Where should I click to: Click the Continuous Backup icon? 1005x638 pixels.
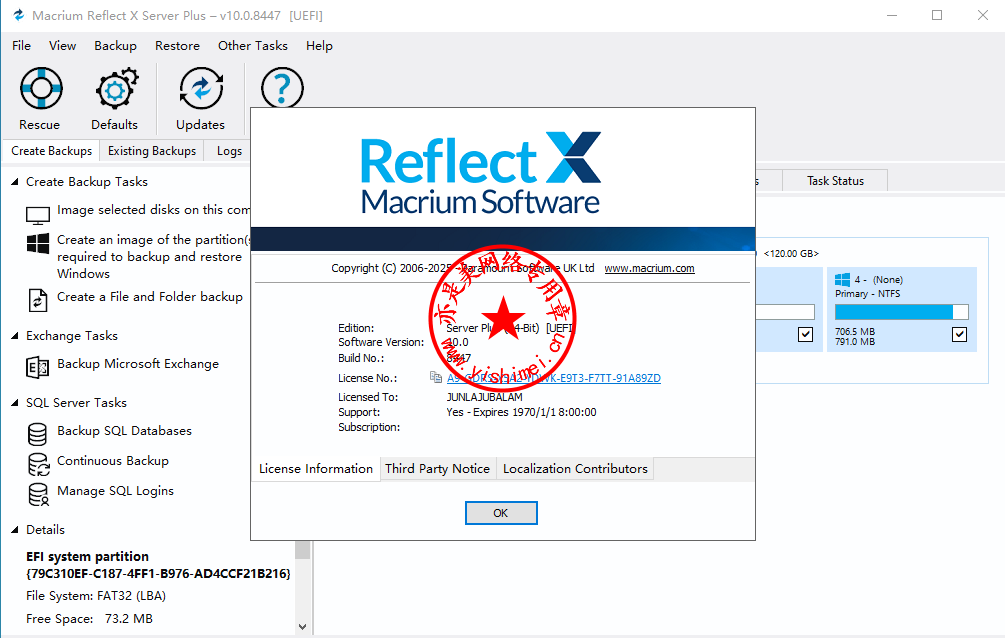click(x=38, y=464)
